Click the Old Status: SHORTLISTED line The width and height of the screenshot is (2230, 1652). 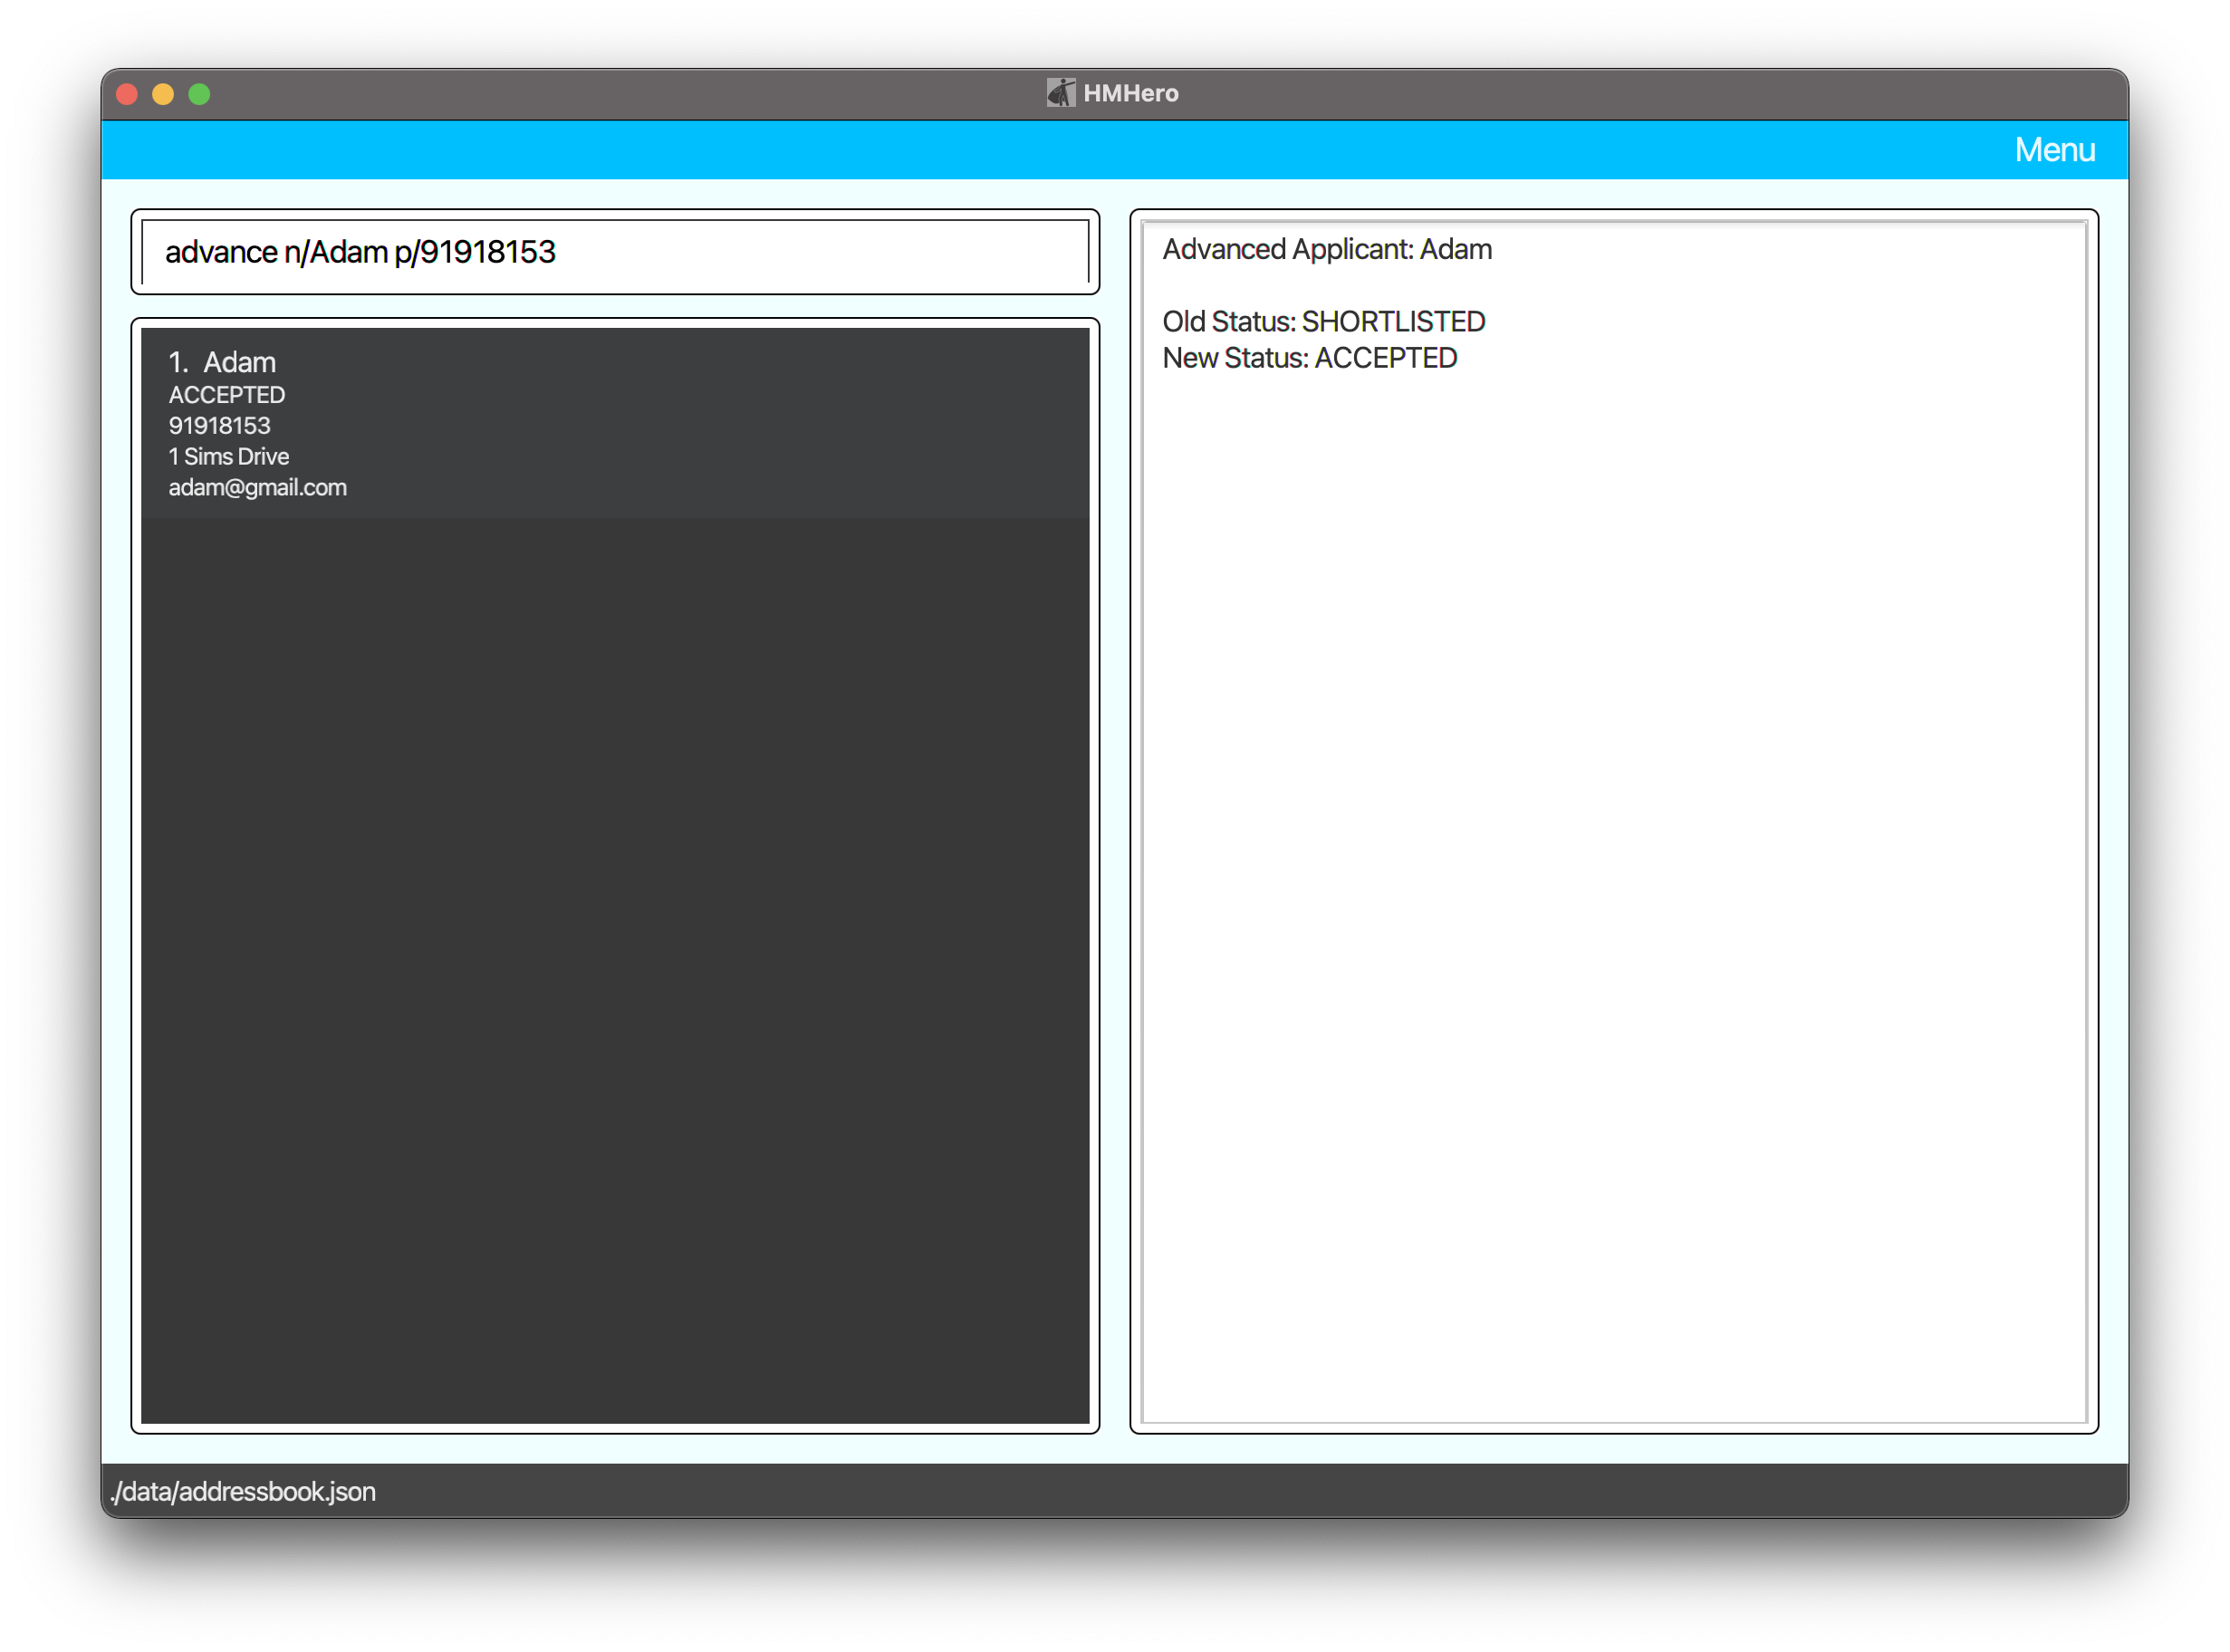tap(1323, 321)
